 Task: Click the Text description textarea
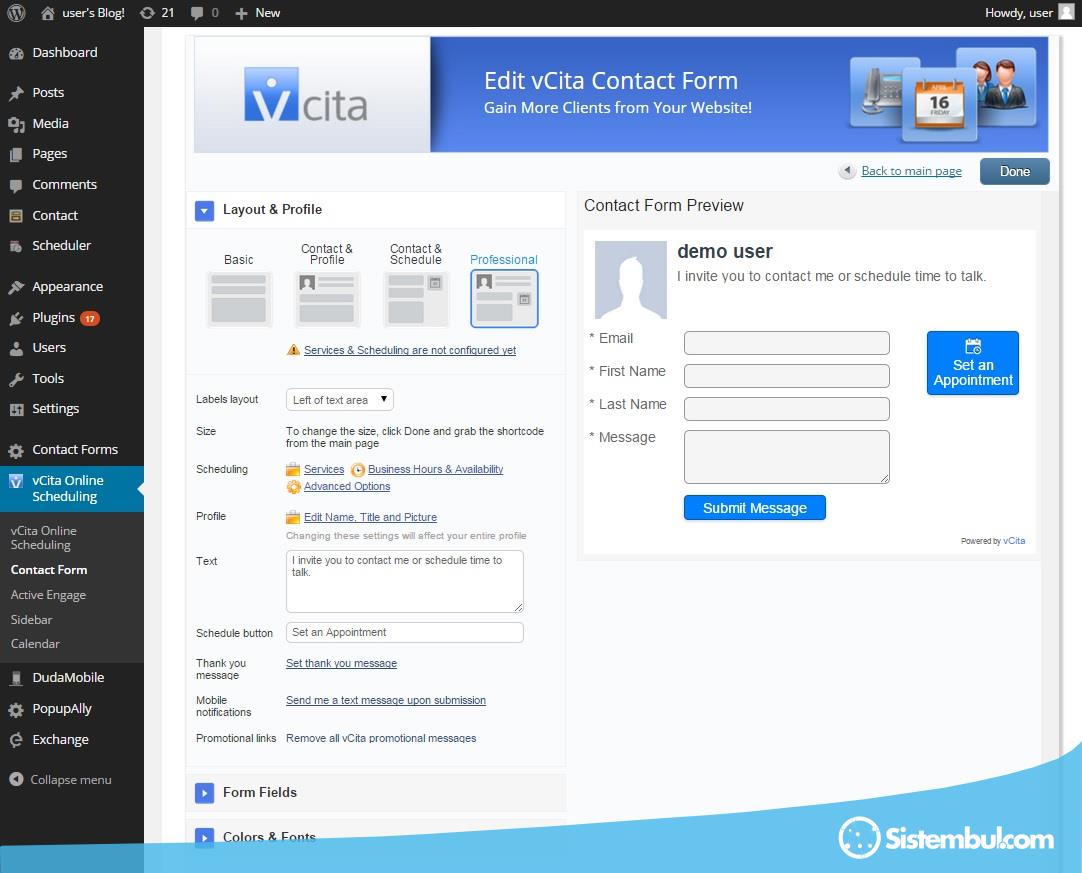click(404, 581)
